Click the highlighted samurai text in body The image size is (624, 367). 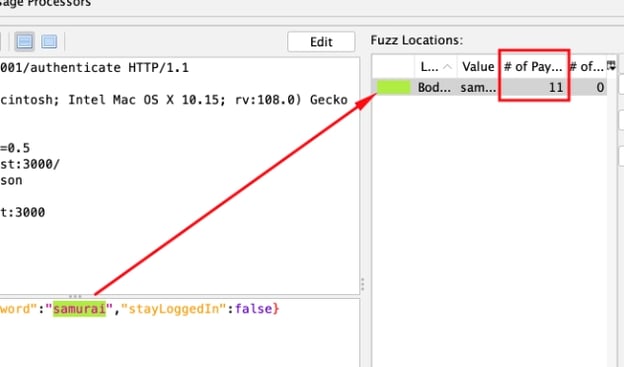coord(80,309)
